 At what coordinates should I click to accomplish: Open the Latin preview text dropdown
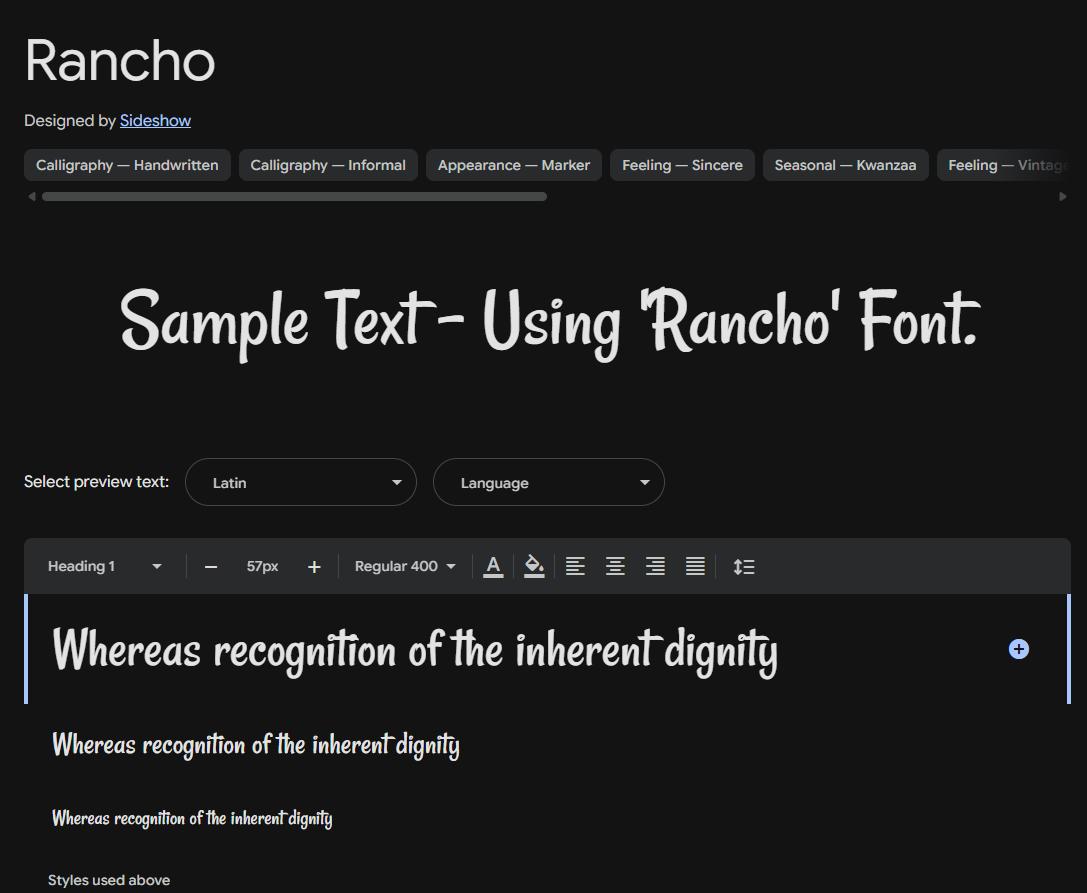[x=301, y=482]
